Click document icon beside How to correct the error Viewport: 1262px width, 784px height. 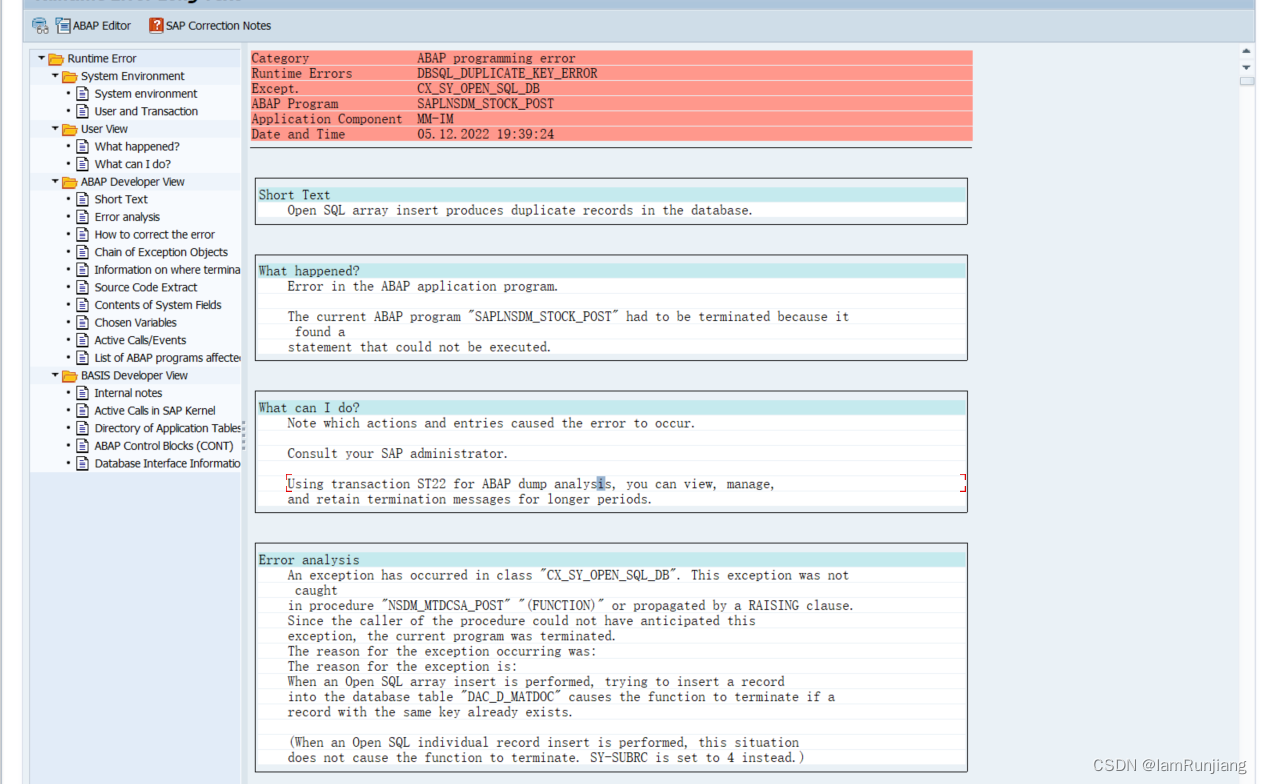[x=83, y=234]
